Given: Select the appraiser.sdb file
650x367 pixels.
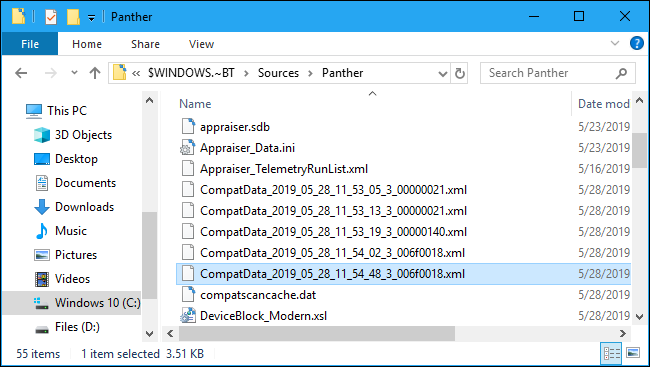Looking at the screenshot, I should click(x=235, y=127).
